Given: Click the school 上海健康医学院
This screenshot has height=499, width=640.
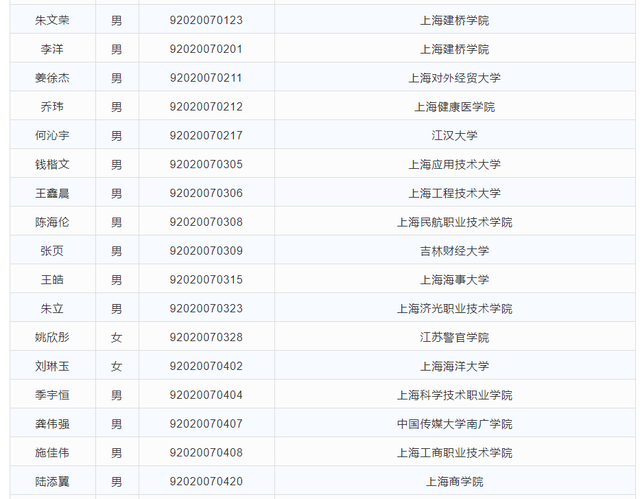Looking at the screenshot, I should (x=455, y=106).
